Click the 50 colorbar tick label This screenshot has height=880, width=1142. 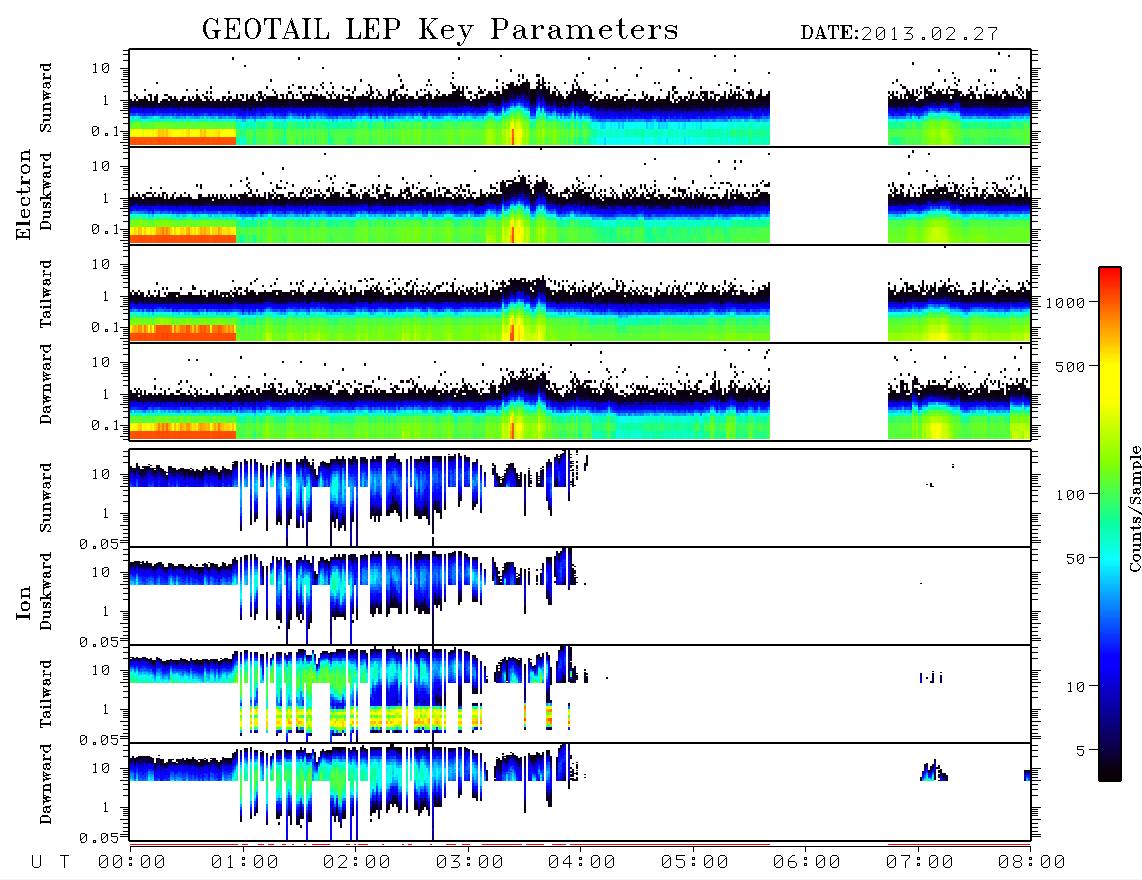point(1075,559)
